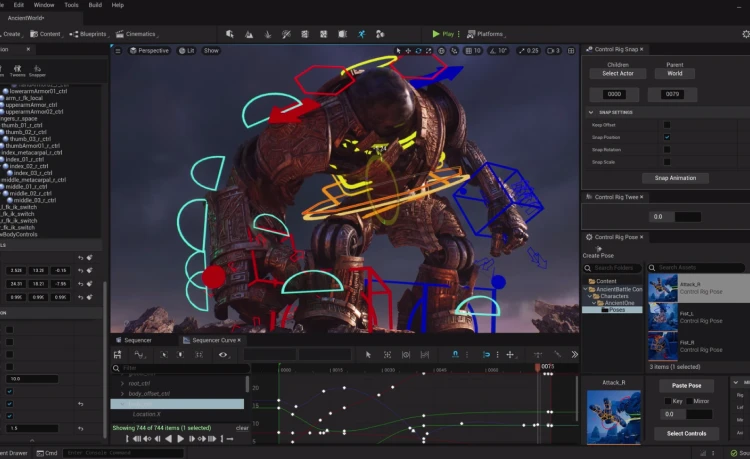Screen dimensions: 750x459
Task: Open the Edit menu
Action: click(x=19, y=5)
